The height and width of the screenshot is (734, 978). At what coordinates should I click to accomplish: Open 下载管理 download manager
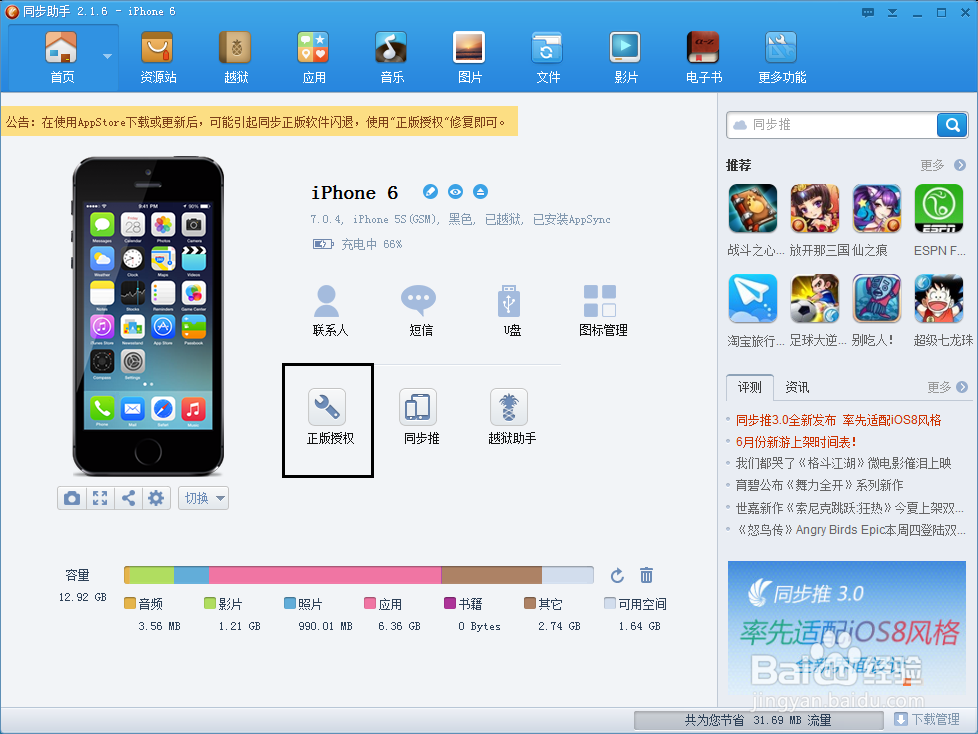[x=927, y=719]
